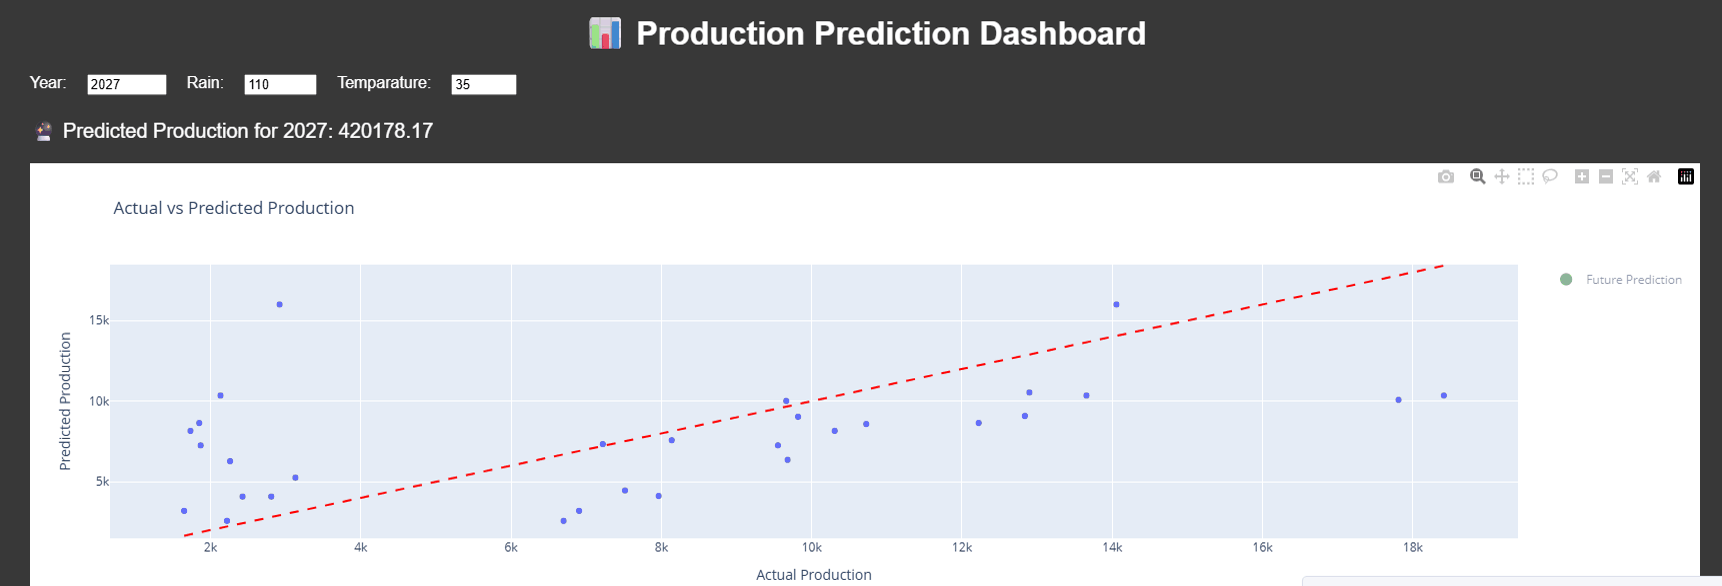Activate the Pan tool
Viewport: 1722px width, 586px height.
tap(1501, 177)
